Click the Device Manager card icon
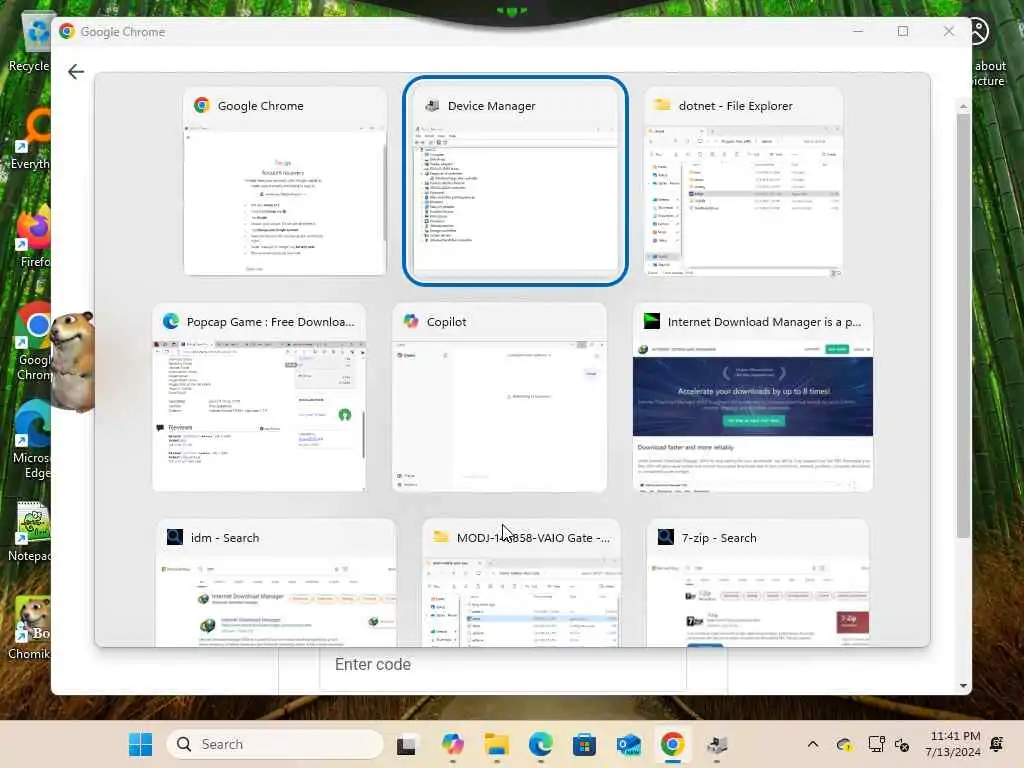Screen dimensions: 1024x768 pos(432,105)
